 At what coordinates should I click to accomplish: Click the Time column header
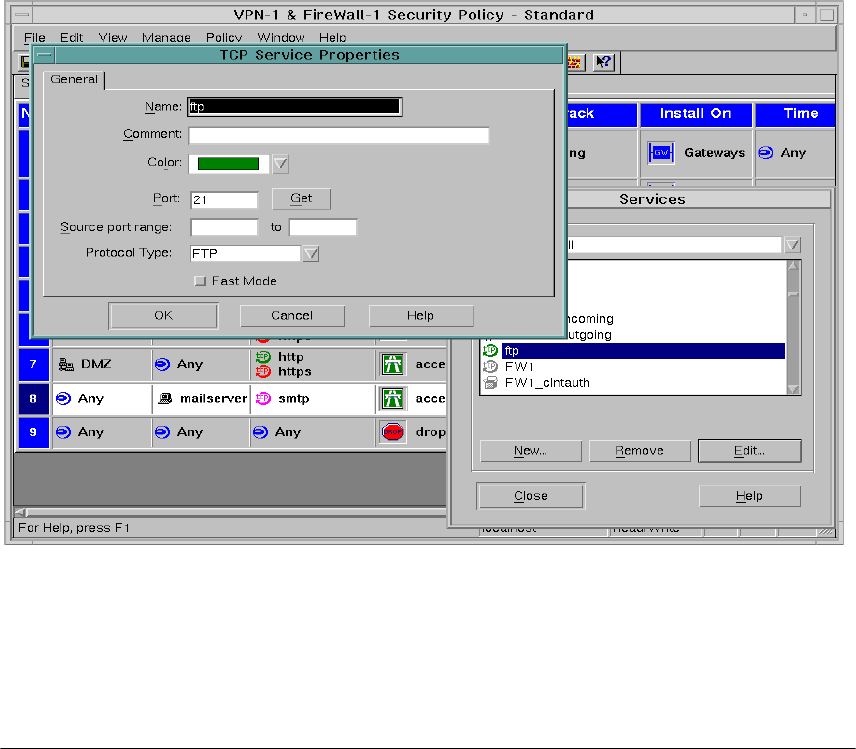pyautogui.click(x=795, y=114)
